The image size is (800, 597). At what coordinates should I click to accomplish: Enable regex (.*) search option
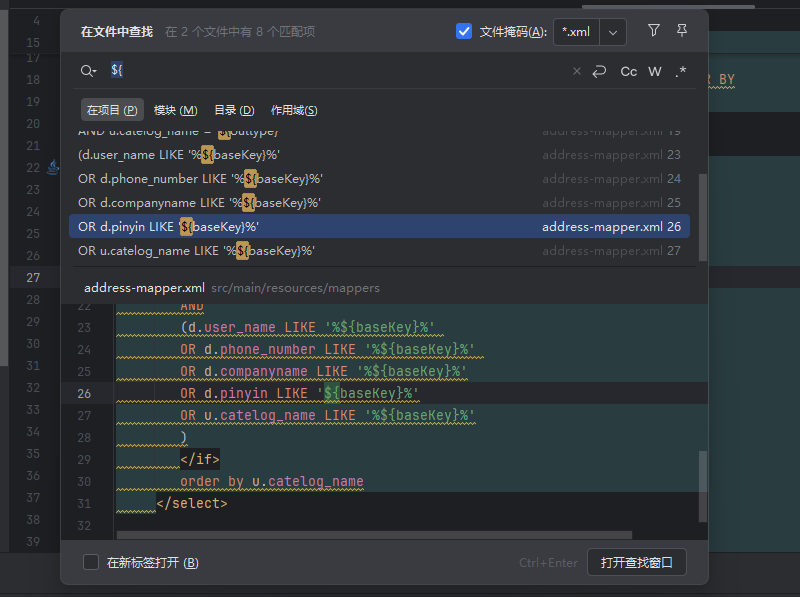click(681, 71)
